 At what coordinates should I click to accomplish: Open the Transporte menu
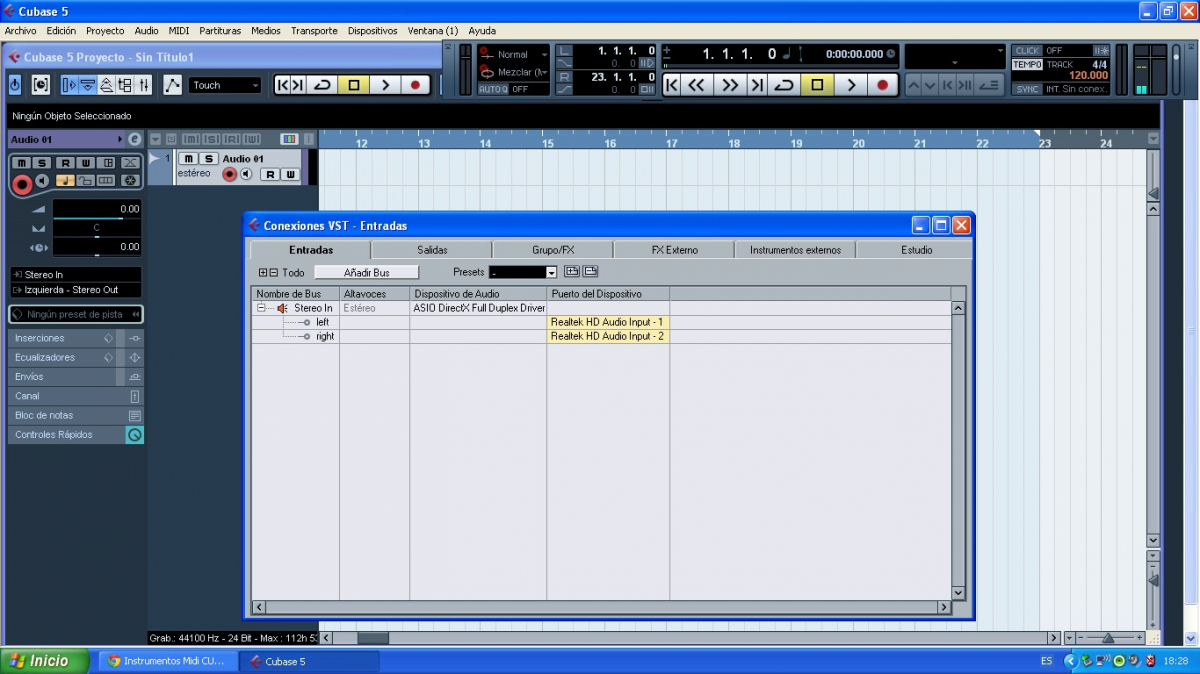[314, 31]
